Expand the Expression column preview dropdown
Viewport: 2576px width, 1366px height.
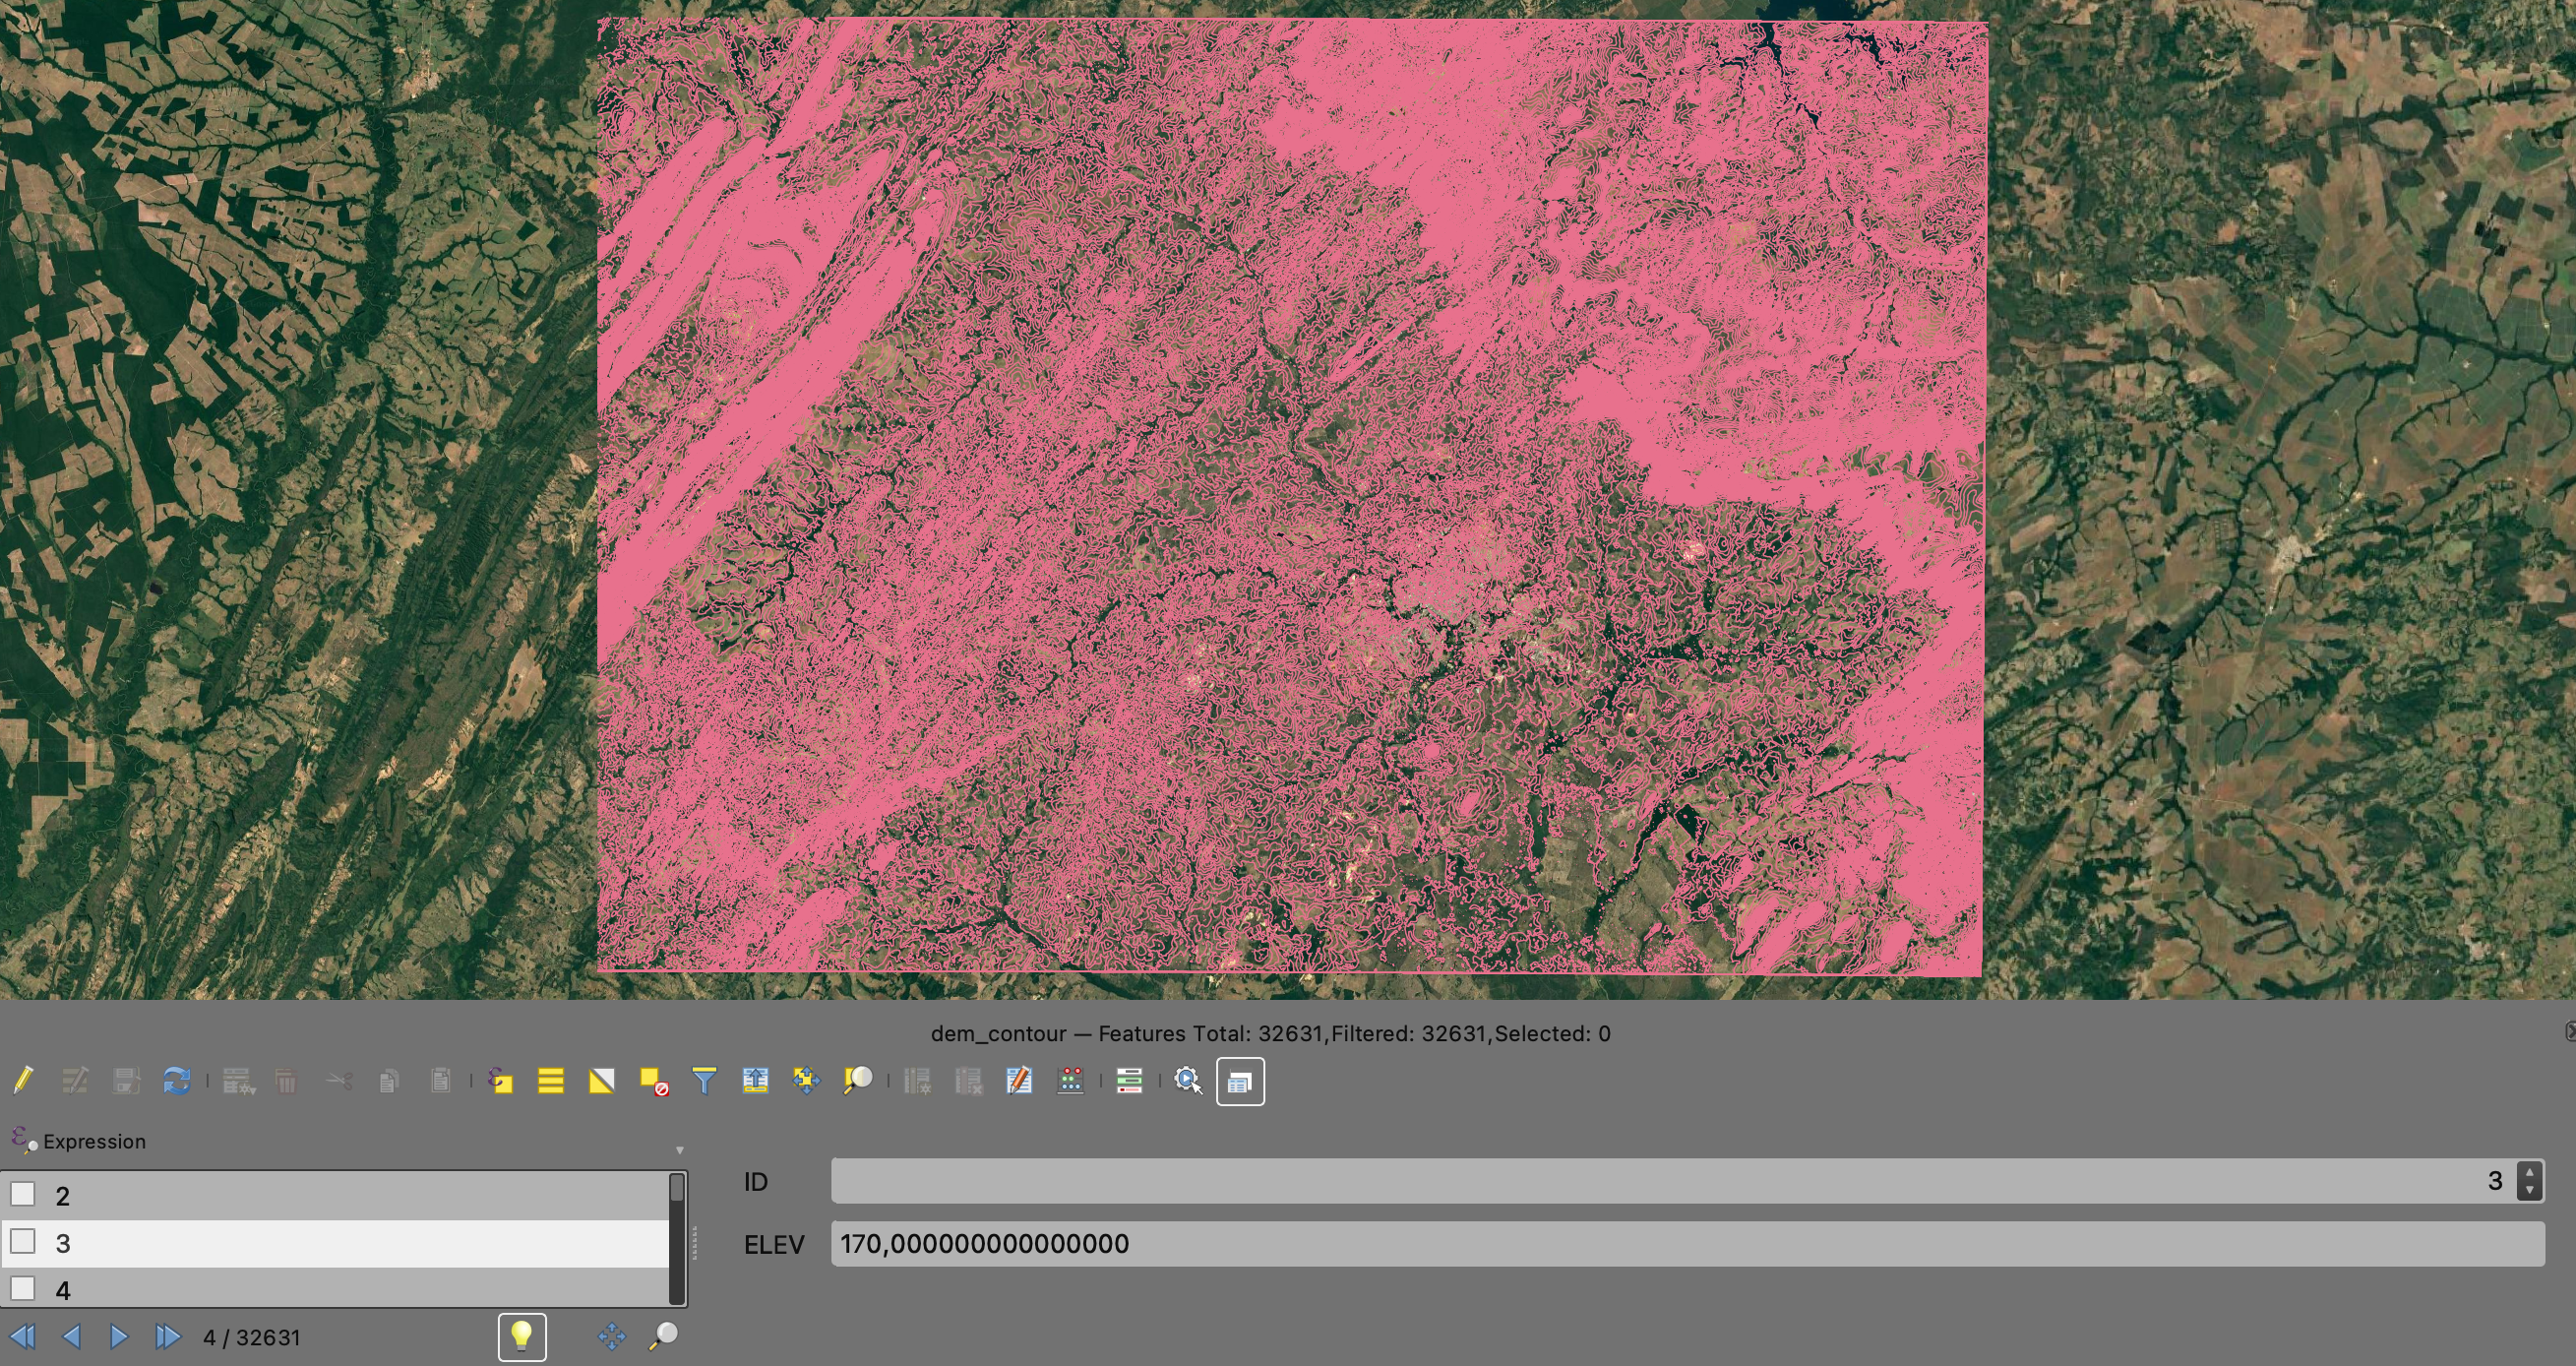pyautogui.click(x=679, y=1150)
